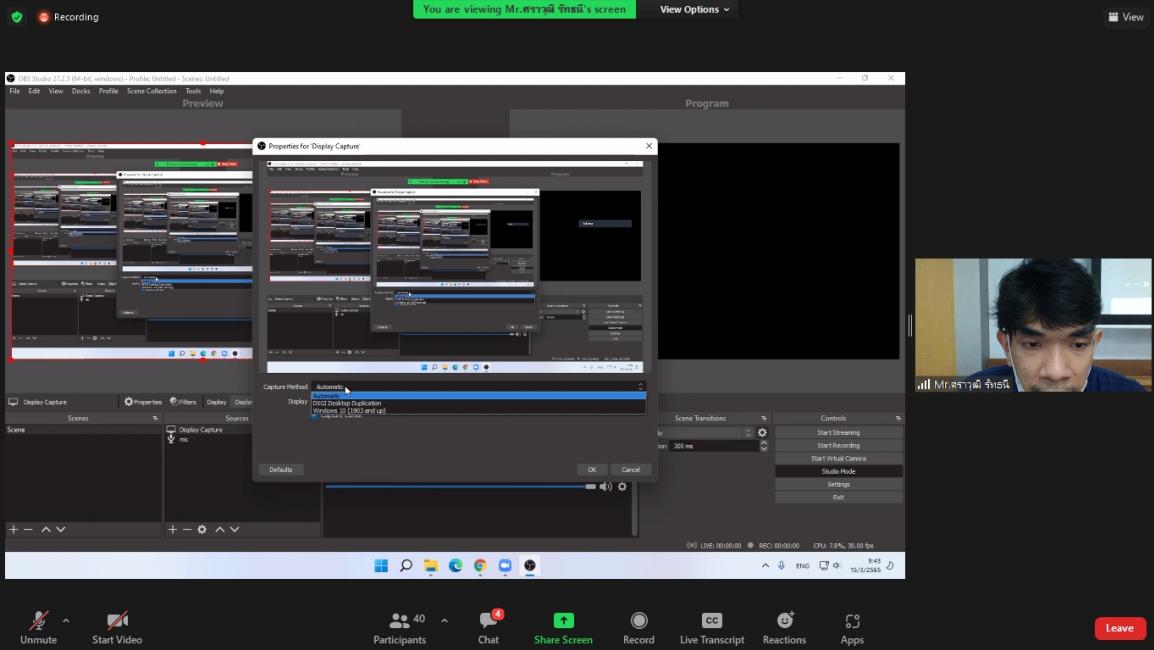Add a new source with the Sources plus icon
Viewport: 1154px width, 650px height.
point(172,529)
